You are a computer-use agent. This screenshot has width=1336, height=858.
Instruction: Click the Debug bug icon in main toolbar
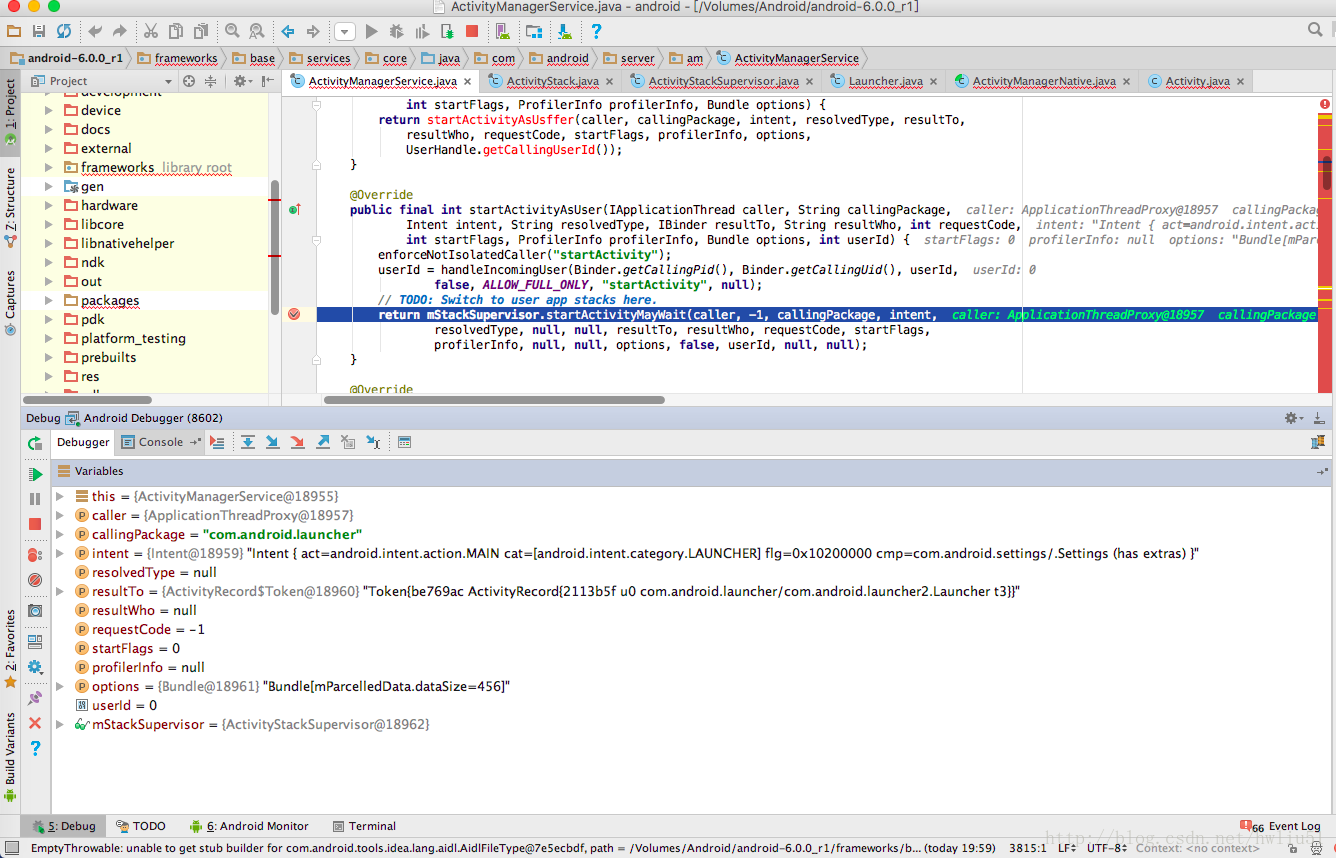(x=396, y=32)
